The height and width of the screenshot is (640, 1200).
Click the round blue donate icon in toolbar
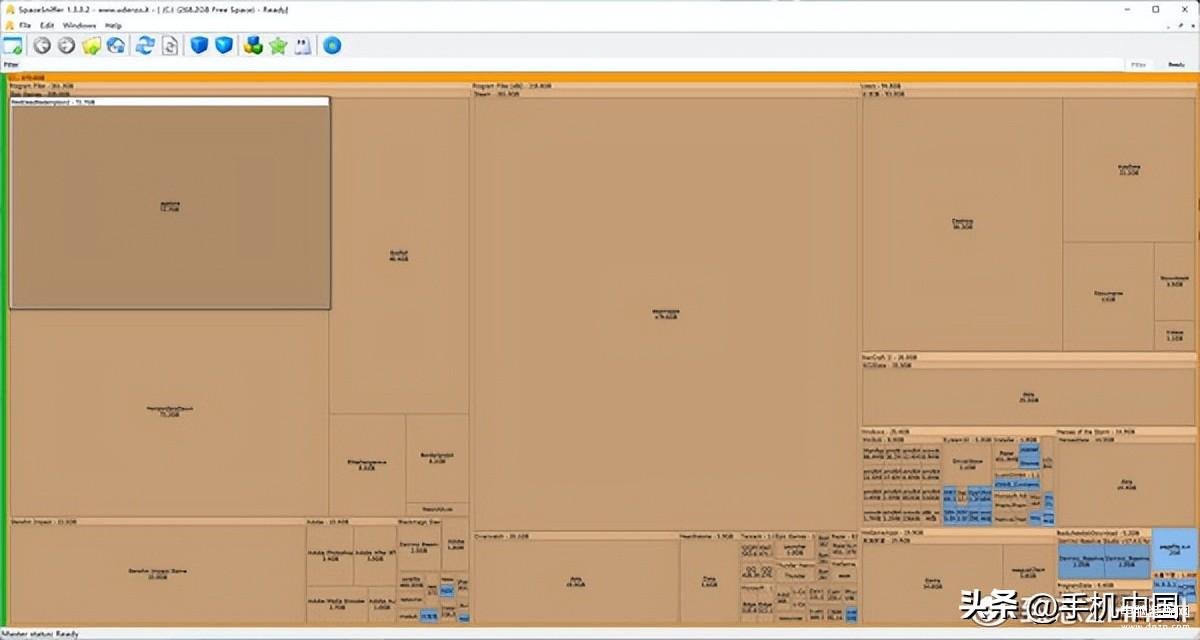click(x=333, y=45)
